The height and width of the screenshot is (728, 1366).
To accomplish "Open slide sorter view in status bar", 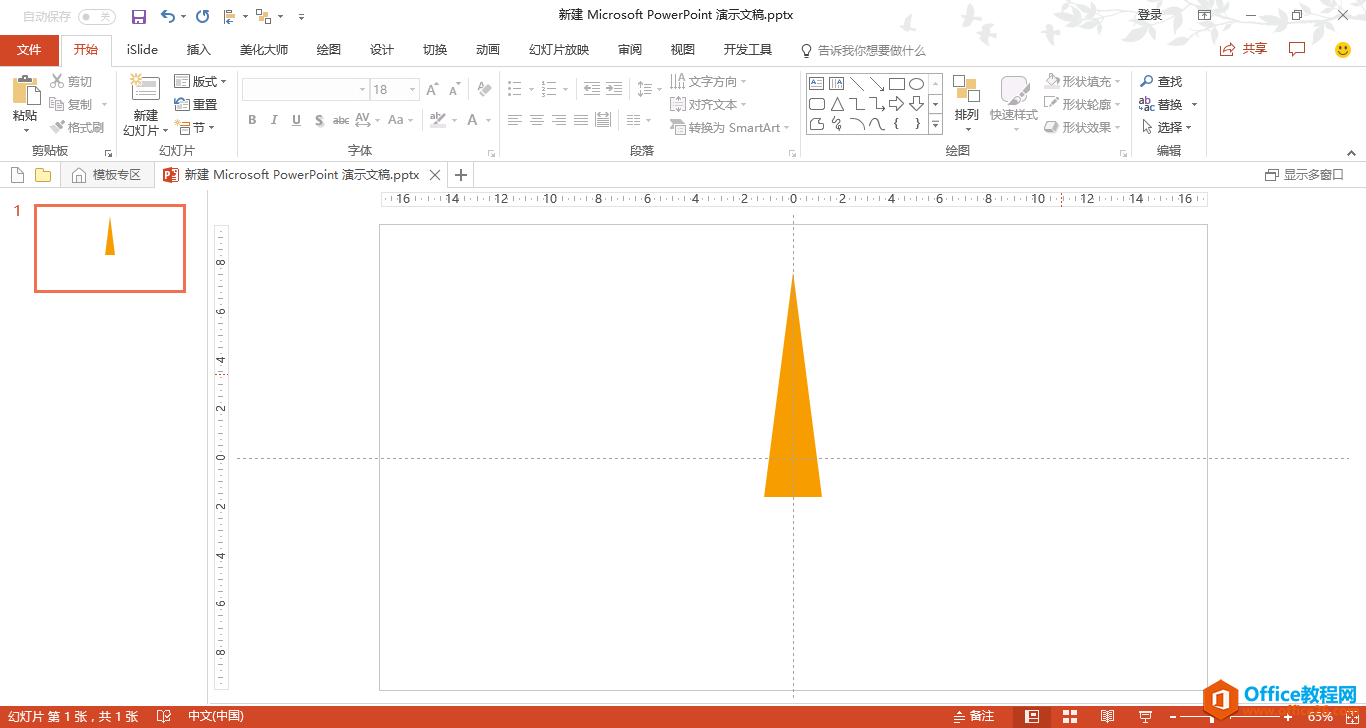I will [x=1070, y=716].
